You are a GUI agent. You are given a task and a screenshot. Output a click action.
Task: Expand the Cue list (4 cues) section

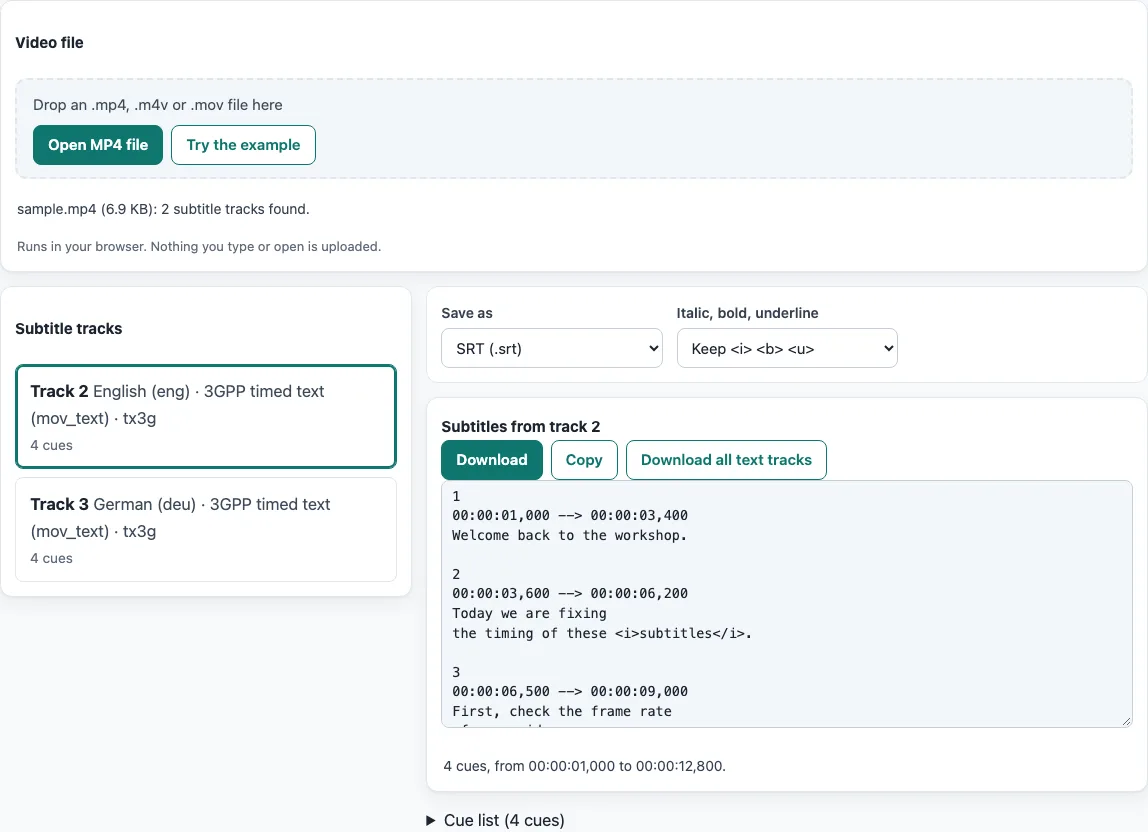[496, 820]
